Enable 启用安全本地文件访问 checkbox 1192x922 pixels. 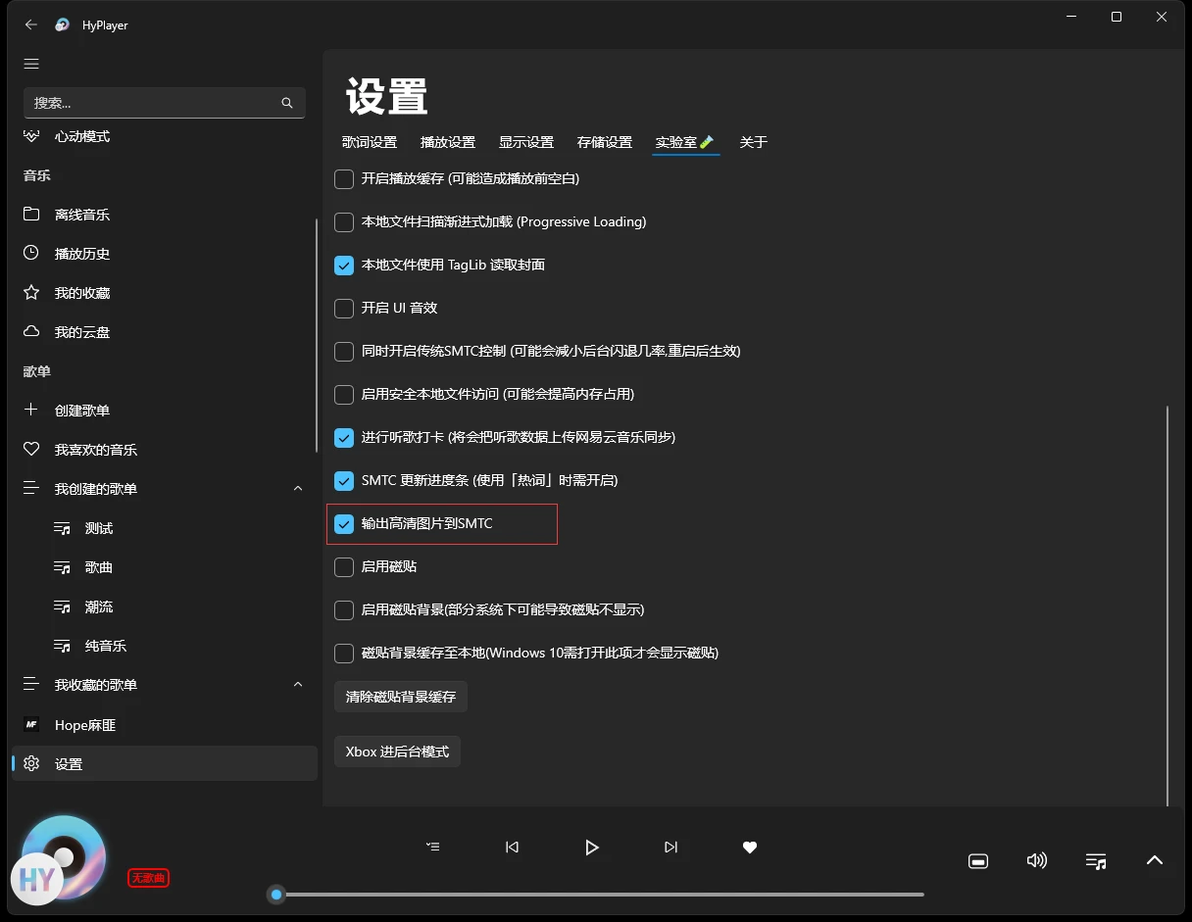[344, 394]
